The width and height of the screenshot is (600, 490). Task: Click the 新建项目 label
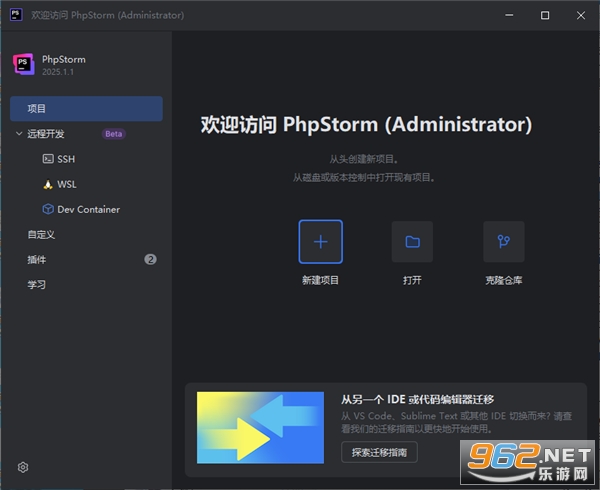(x=320, y=280)
